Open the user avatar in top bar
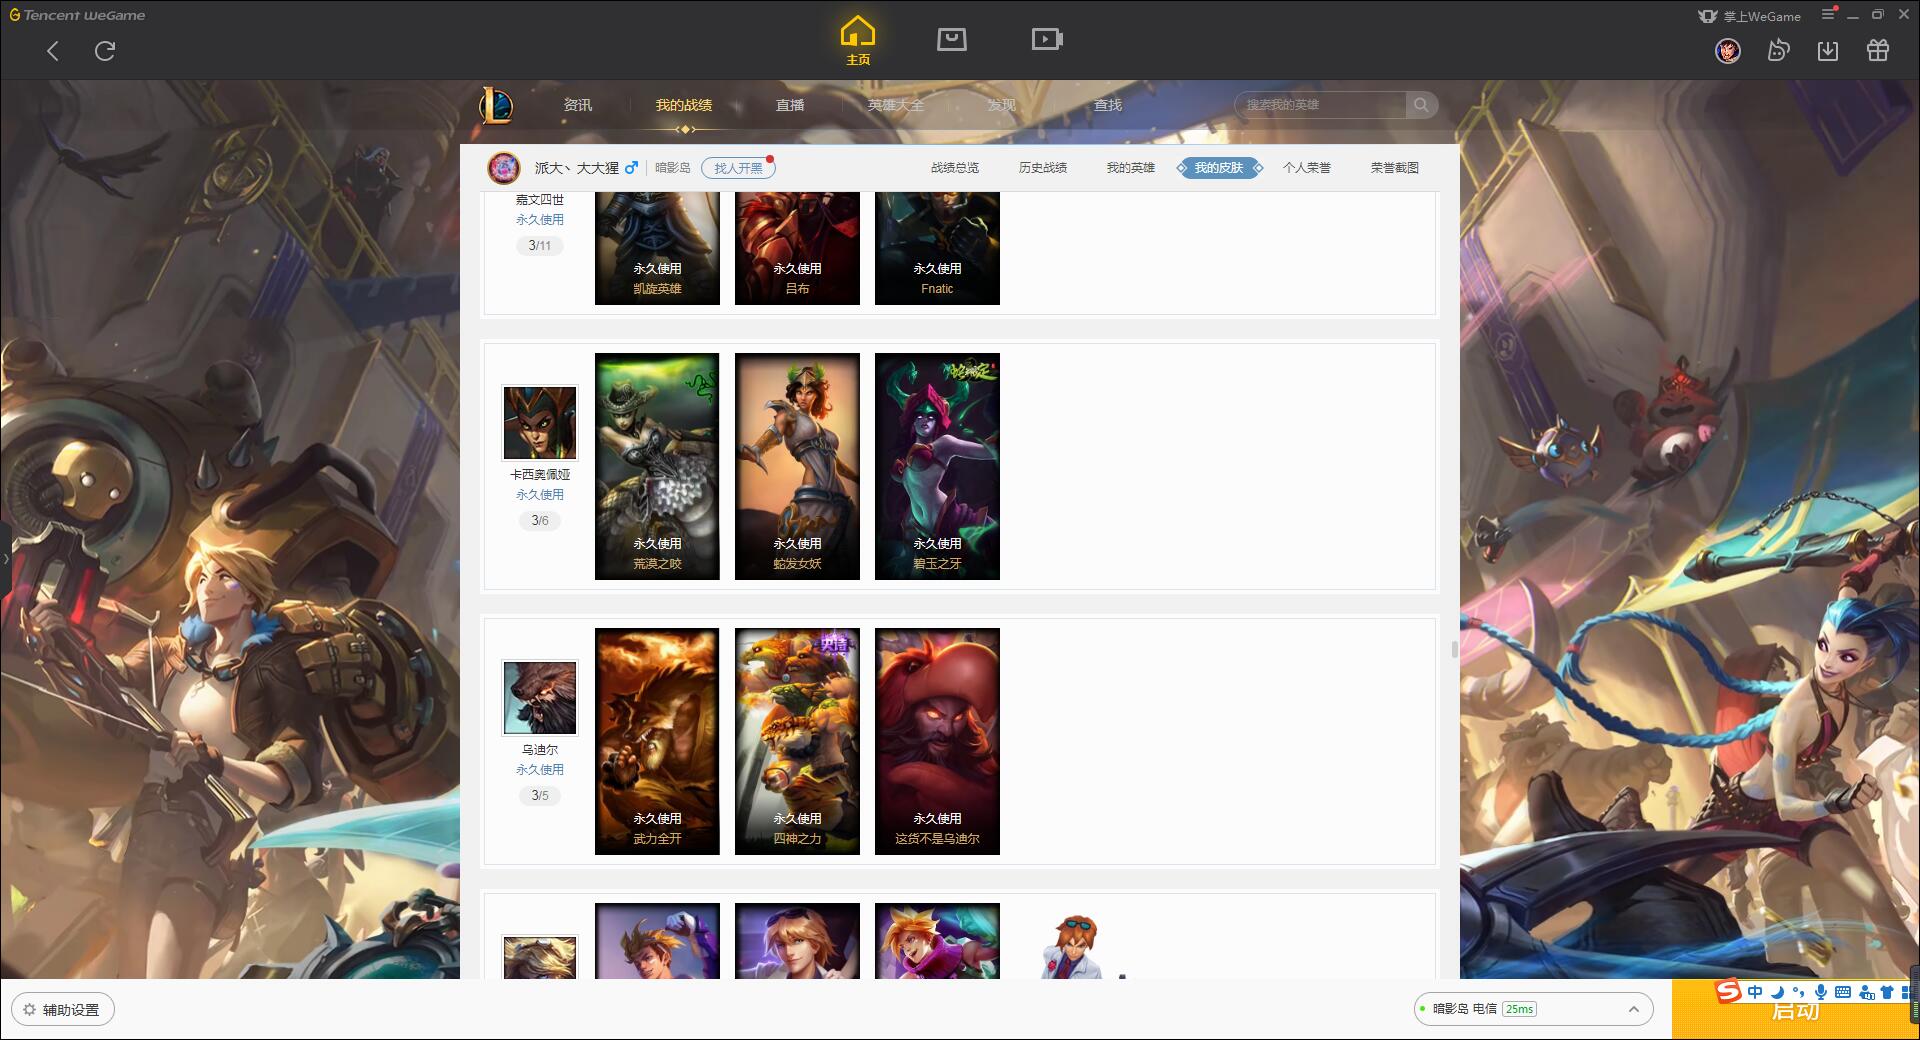1920x1040 pixels. coord(1728,50)
